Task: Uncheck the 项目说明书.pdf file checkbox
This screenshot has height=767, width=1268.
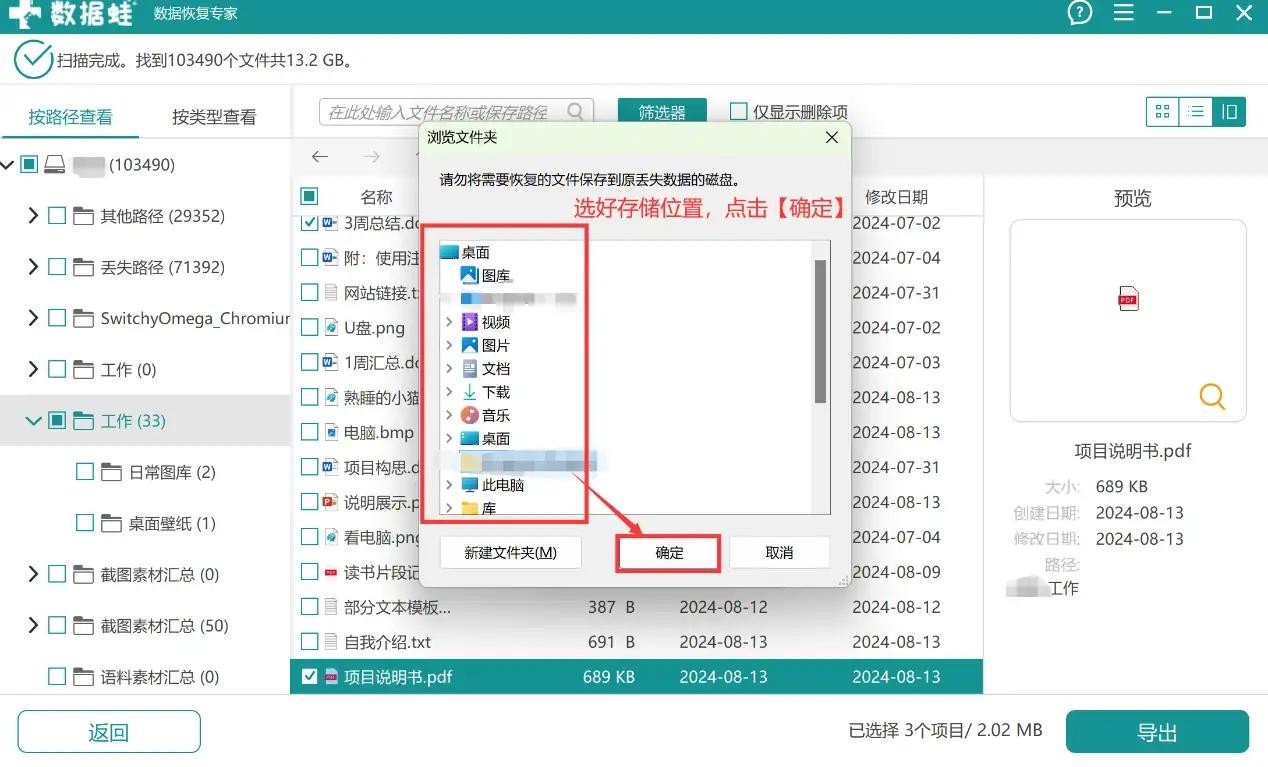Action: point(310,677)
